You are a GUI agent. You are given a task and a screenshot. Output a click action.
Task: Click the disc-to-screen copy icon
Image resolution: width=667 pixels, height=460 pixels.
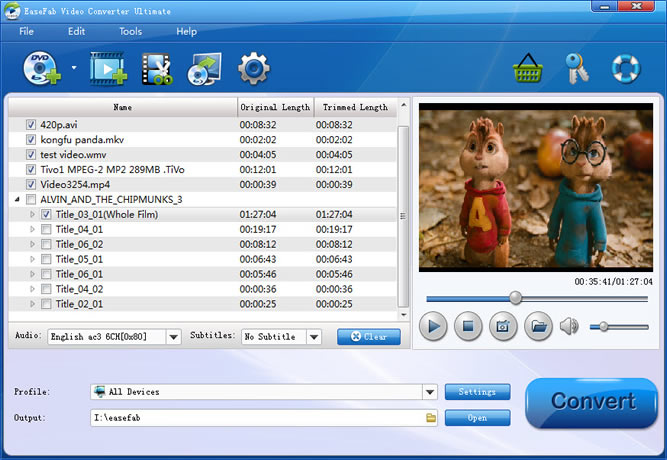click(205, 69)
